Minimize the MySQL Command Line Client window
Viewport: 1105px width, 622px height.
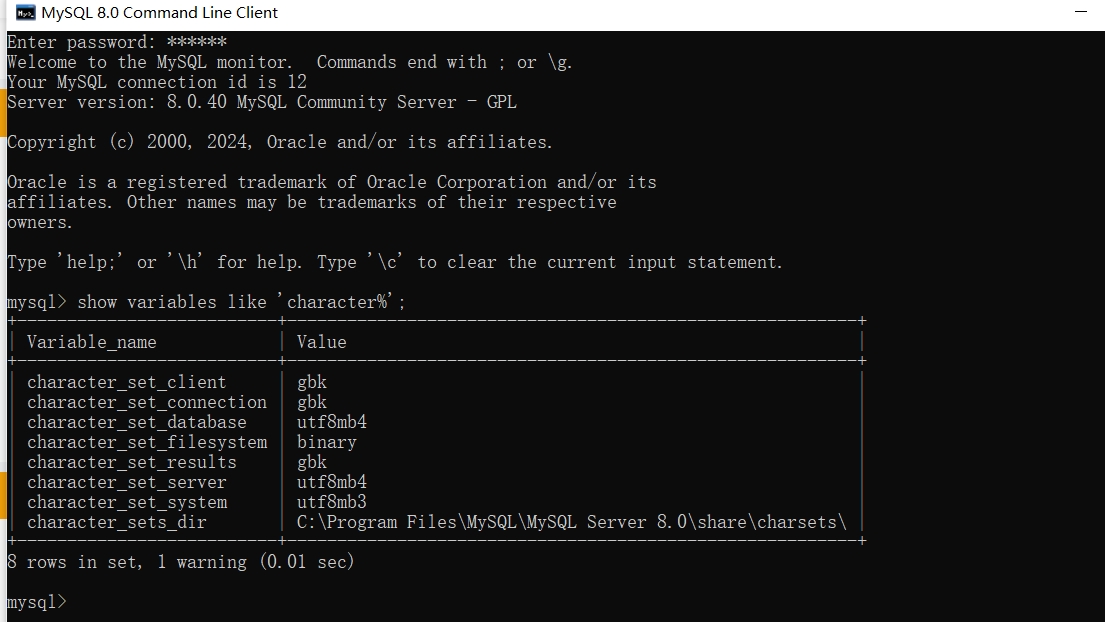1081,13
